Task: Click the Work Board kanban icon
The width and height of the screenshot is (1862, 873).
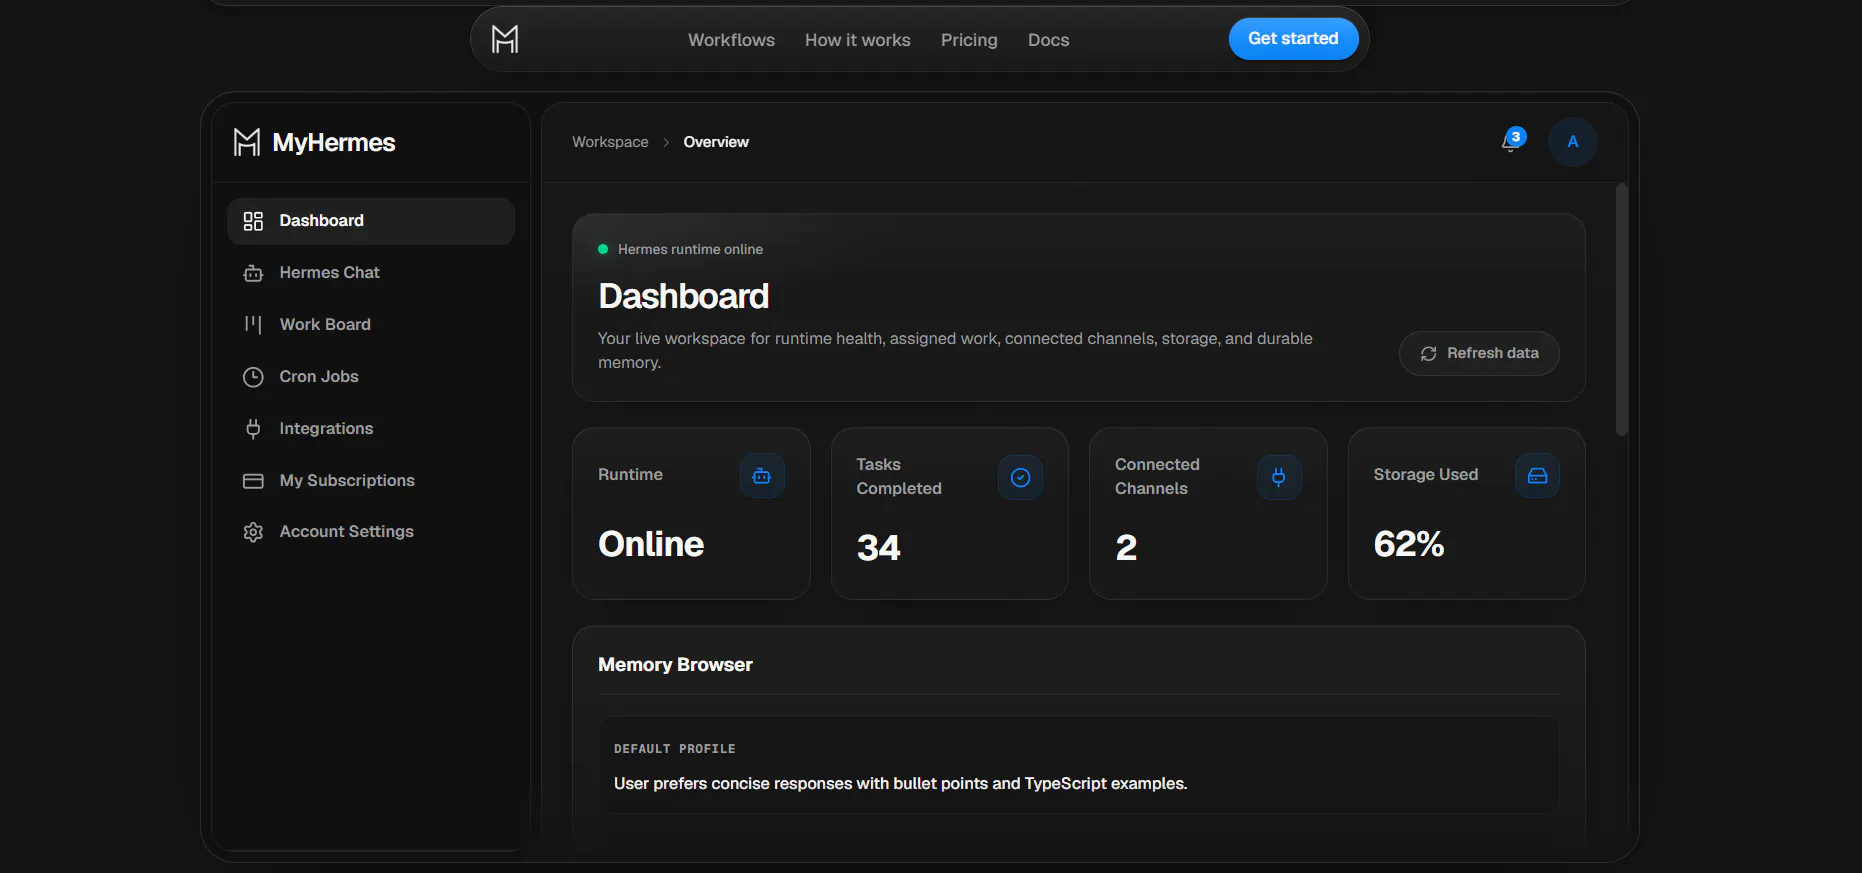Action: coord(253,324)
